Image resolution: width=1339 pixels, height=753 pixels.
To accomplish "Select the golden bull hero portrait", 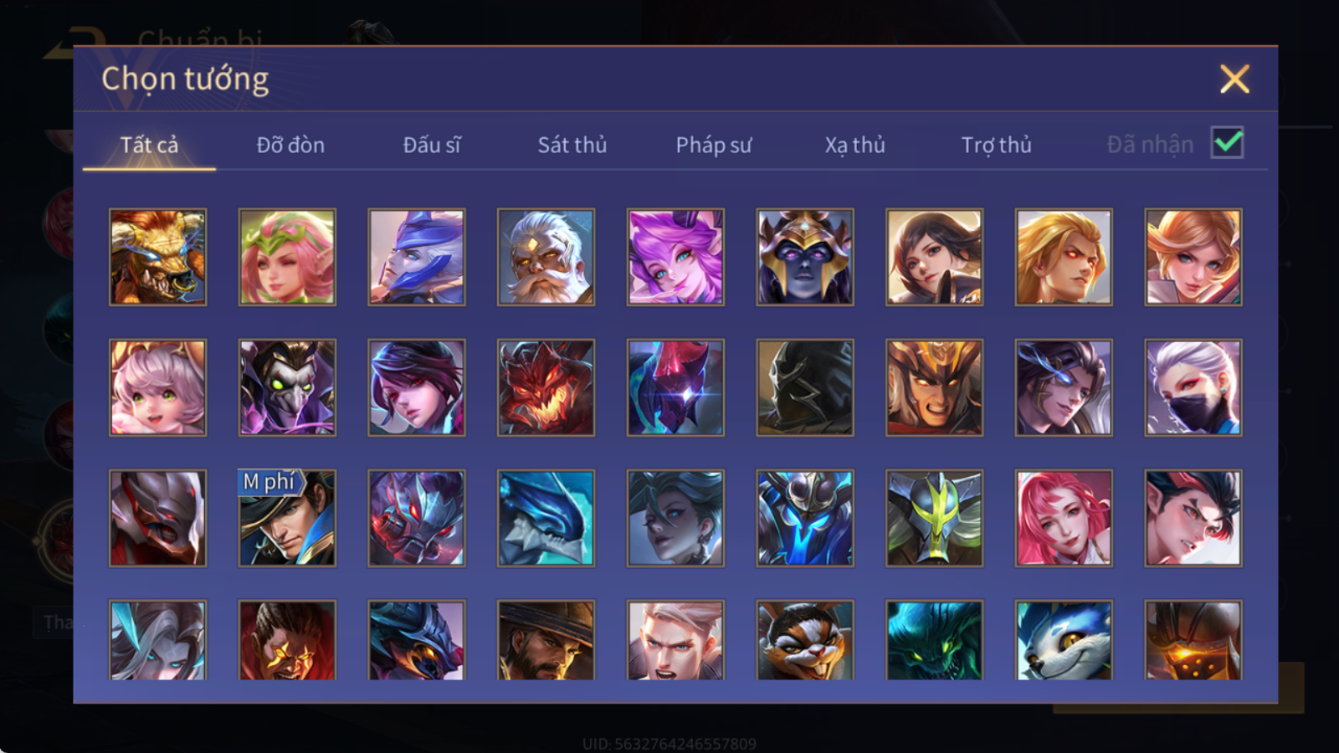I will pos(158,257).
